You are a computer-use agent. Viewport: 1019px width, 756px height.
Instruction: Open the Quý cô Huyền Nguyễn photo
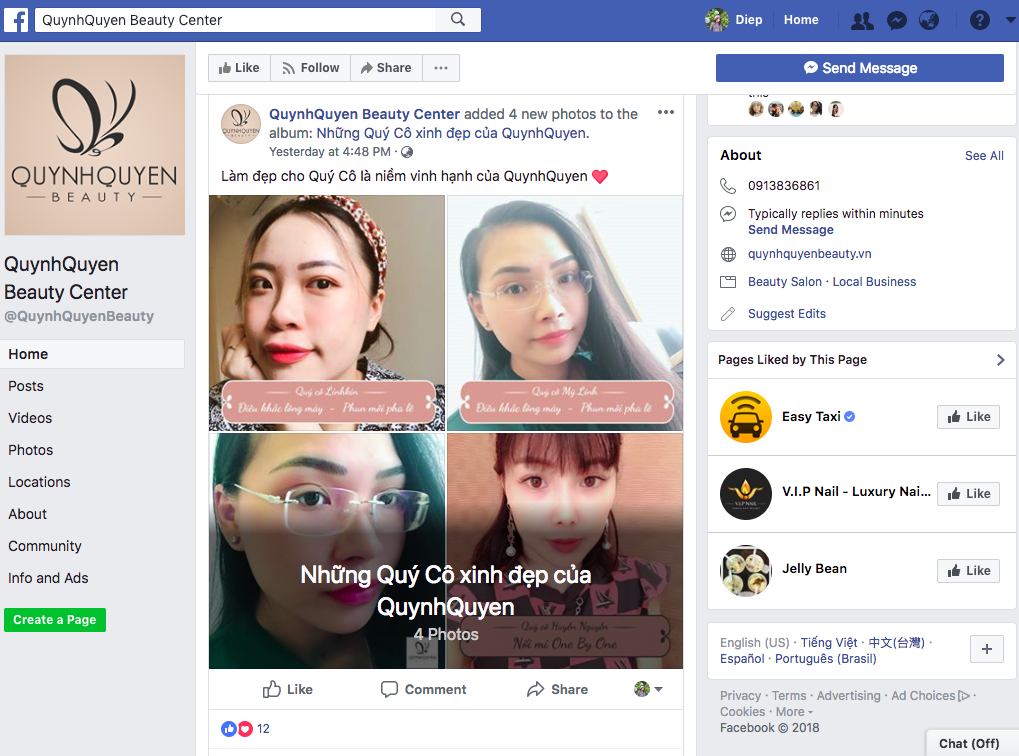click(565, 551)
